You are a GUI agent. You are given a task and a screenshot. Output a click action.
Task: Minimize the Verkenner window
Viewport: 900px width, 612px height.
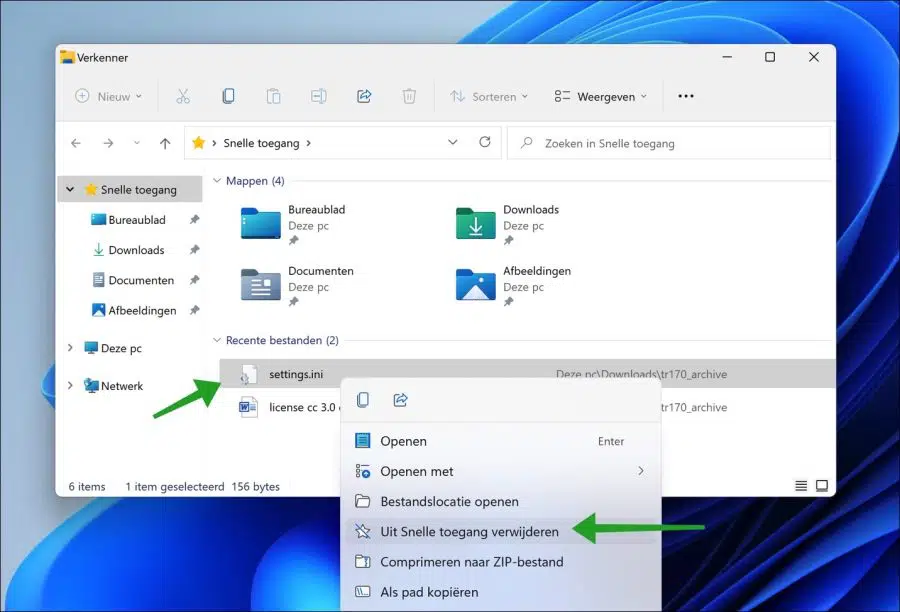click(x=727, y=57)
